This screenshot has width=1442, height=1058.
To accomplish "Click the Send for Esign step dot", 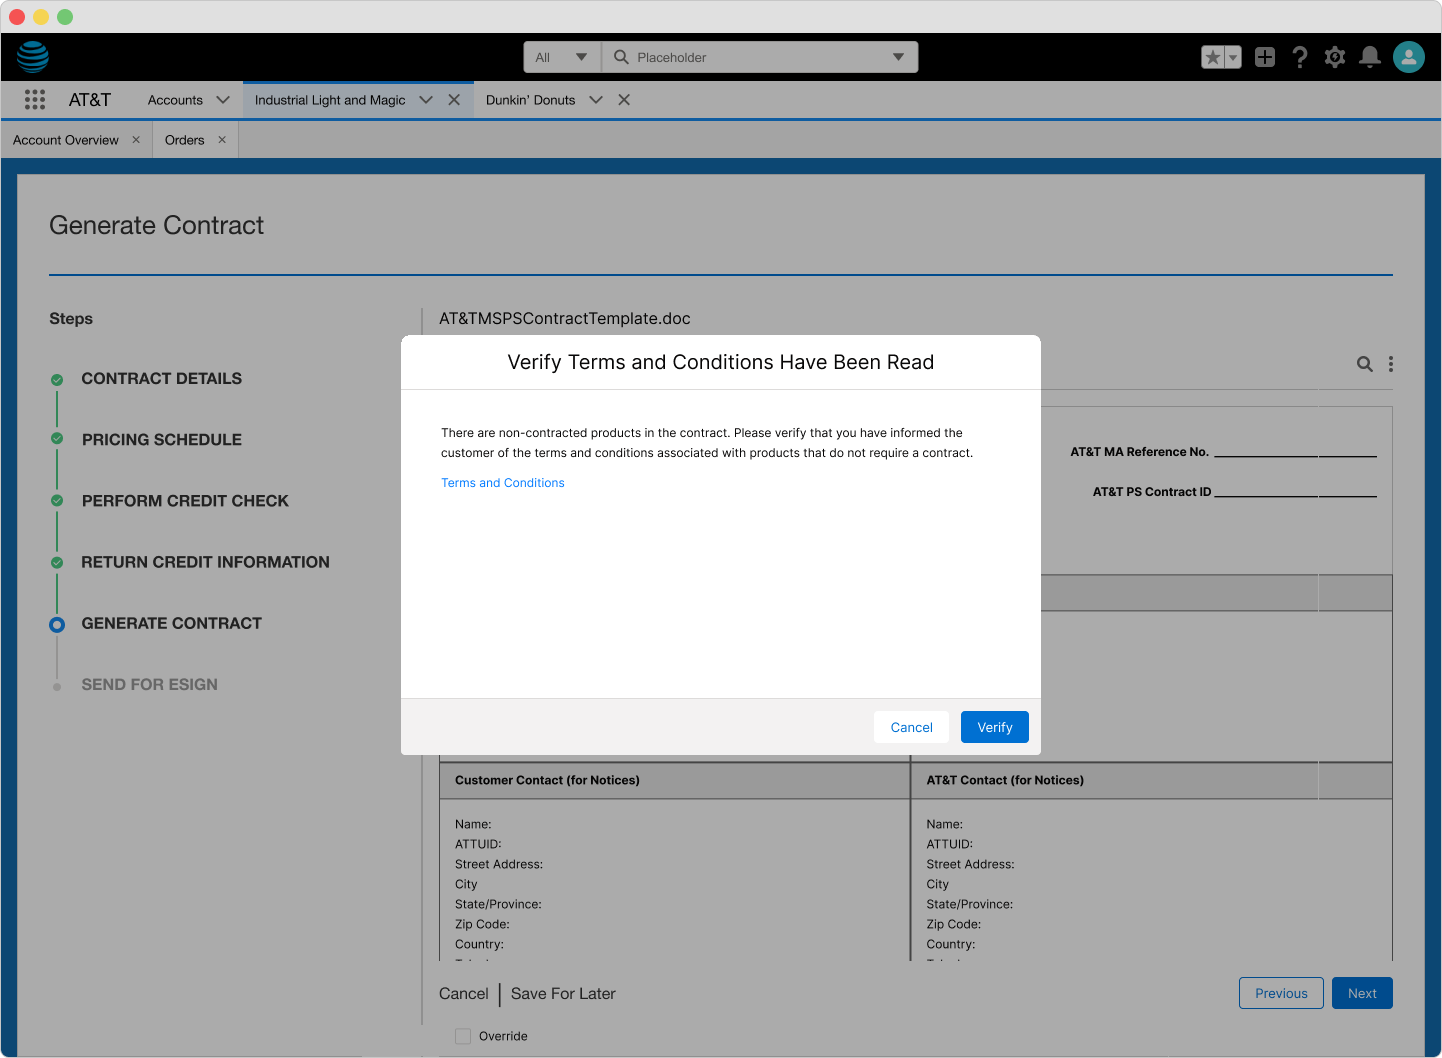I will click(57, 686).
